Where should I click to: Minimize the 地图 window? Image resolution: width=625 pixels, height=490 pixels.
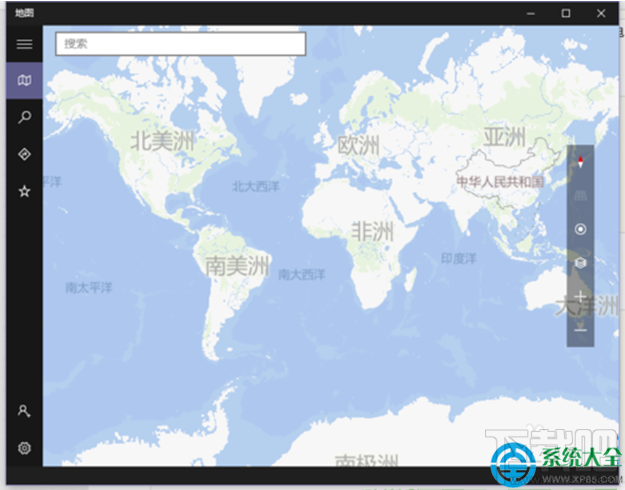point(531,14)
